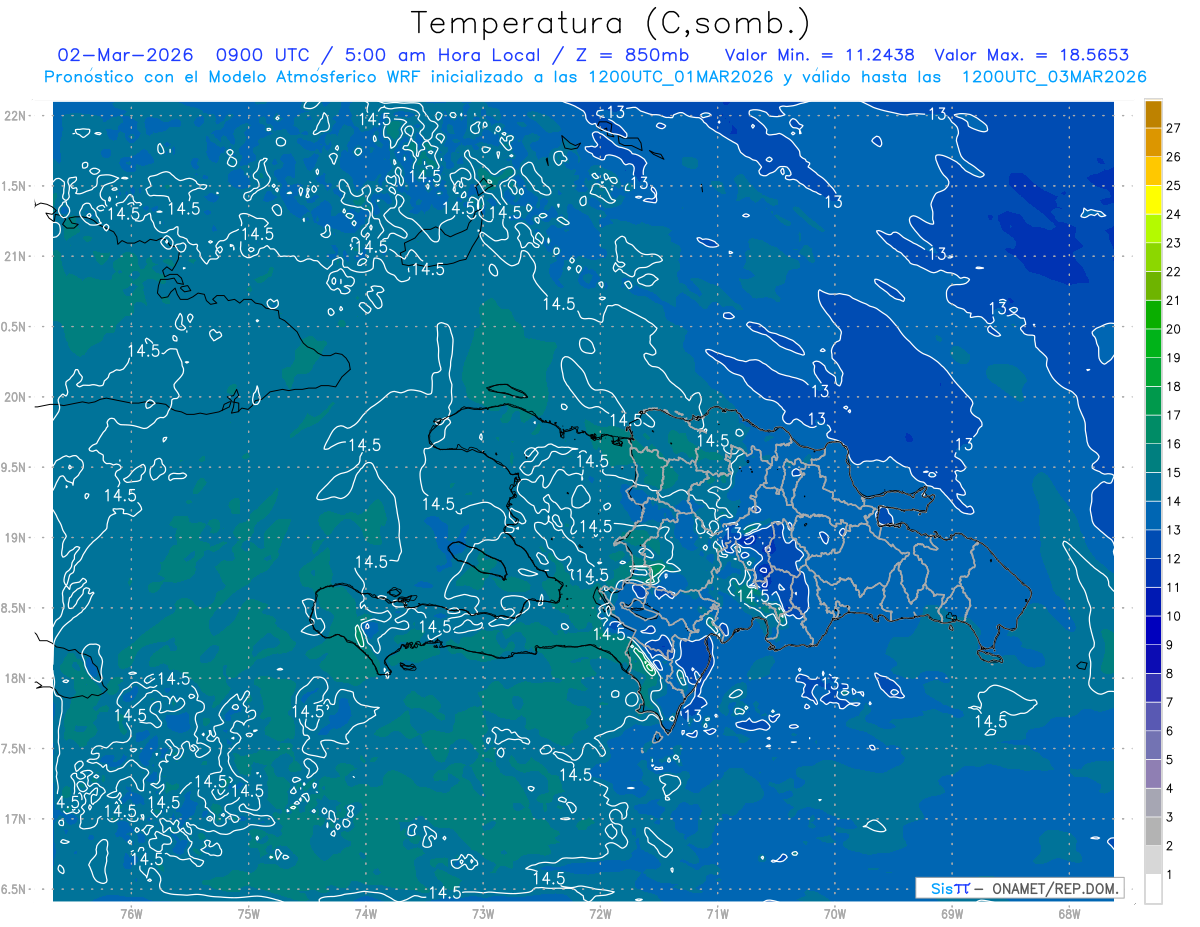Click the "18" label on the color scale
This screenshot has width=1200, height=927.
tap(1173, 387)
